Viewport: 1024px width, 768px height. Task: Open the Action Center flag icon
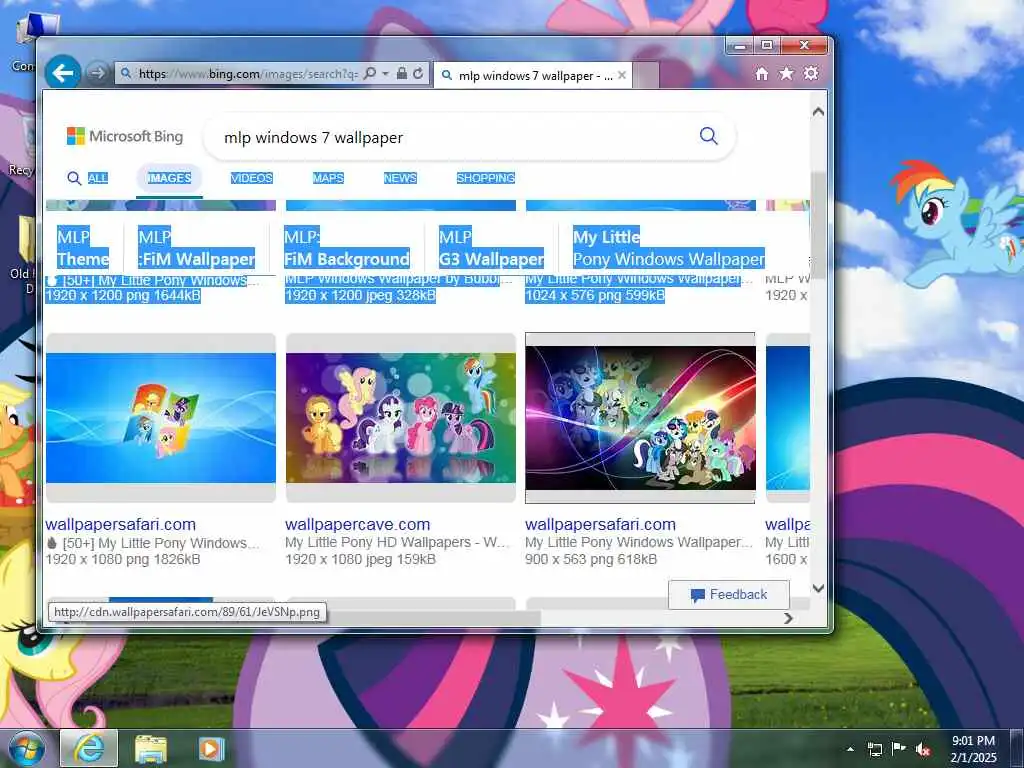click(899, 749)
